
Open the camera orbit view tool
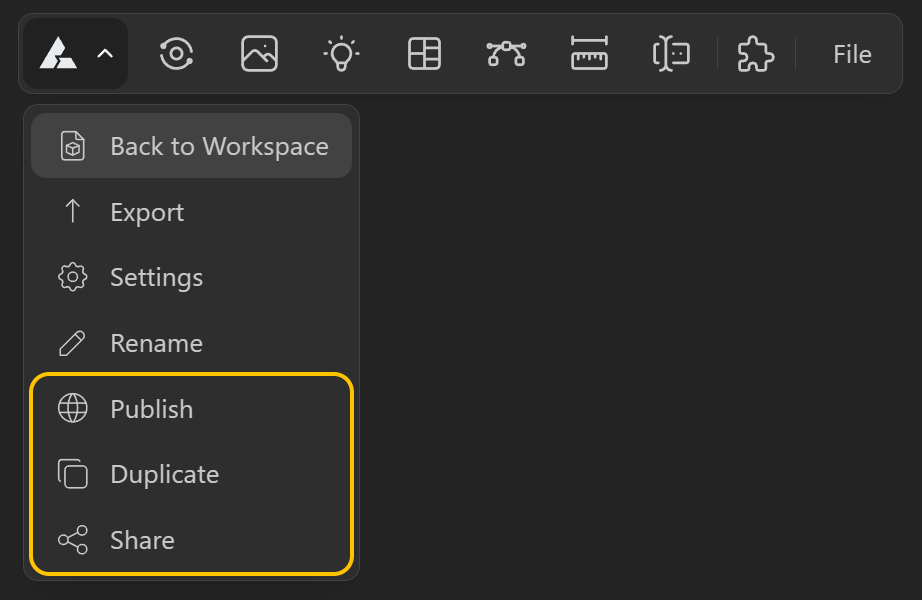tap(176, 54)
